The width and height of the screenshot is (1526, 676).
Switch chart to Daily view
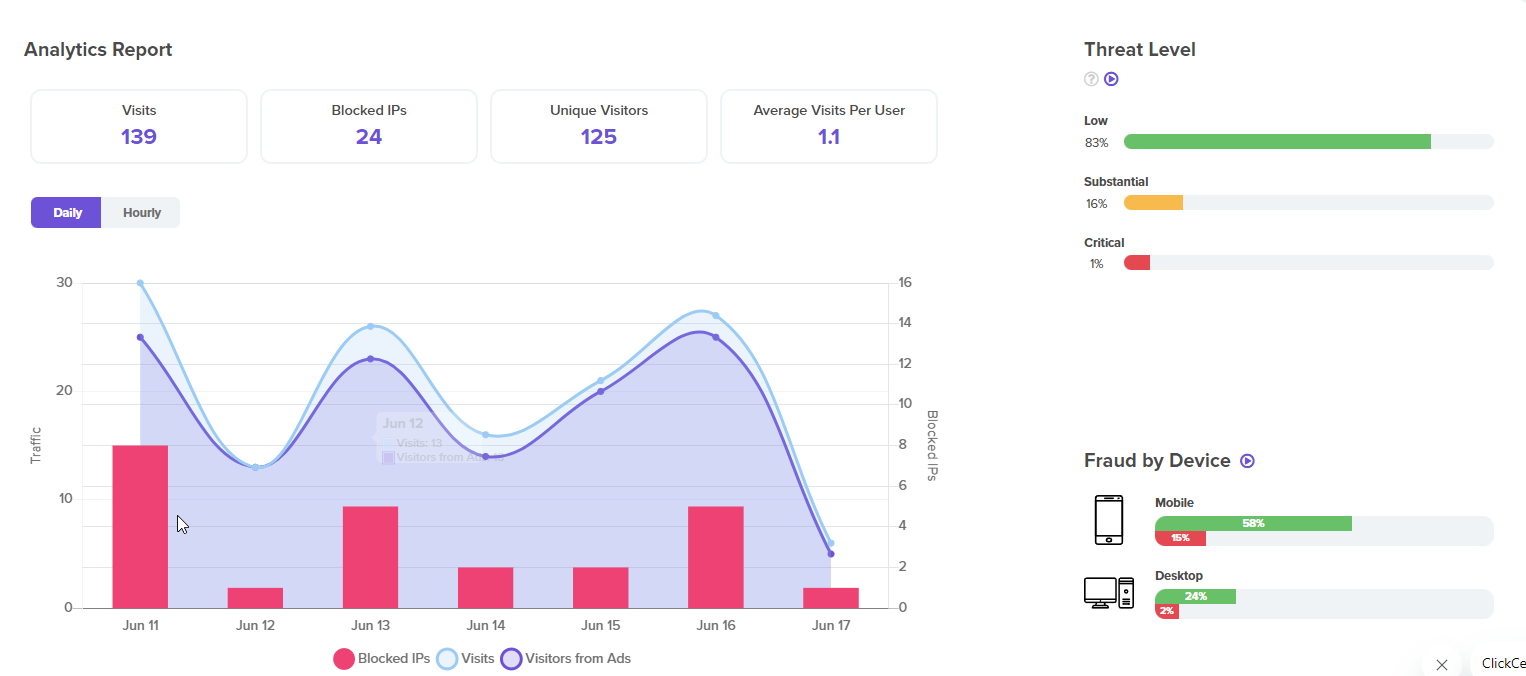66,212
